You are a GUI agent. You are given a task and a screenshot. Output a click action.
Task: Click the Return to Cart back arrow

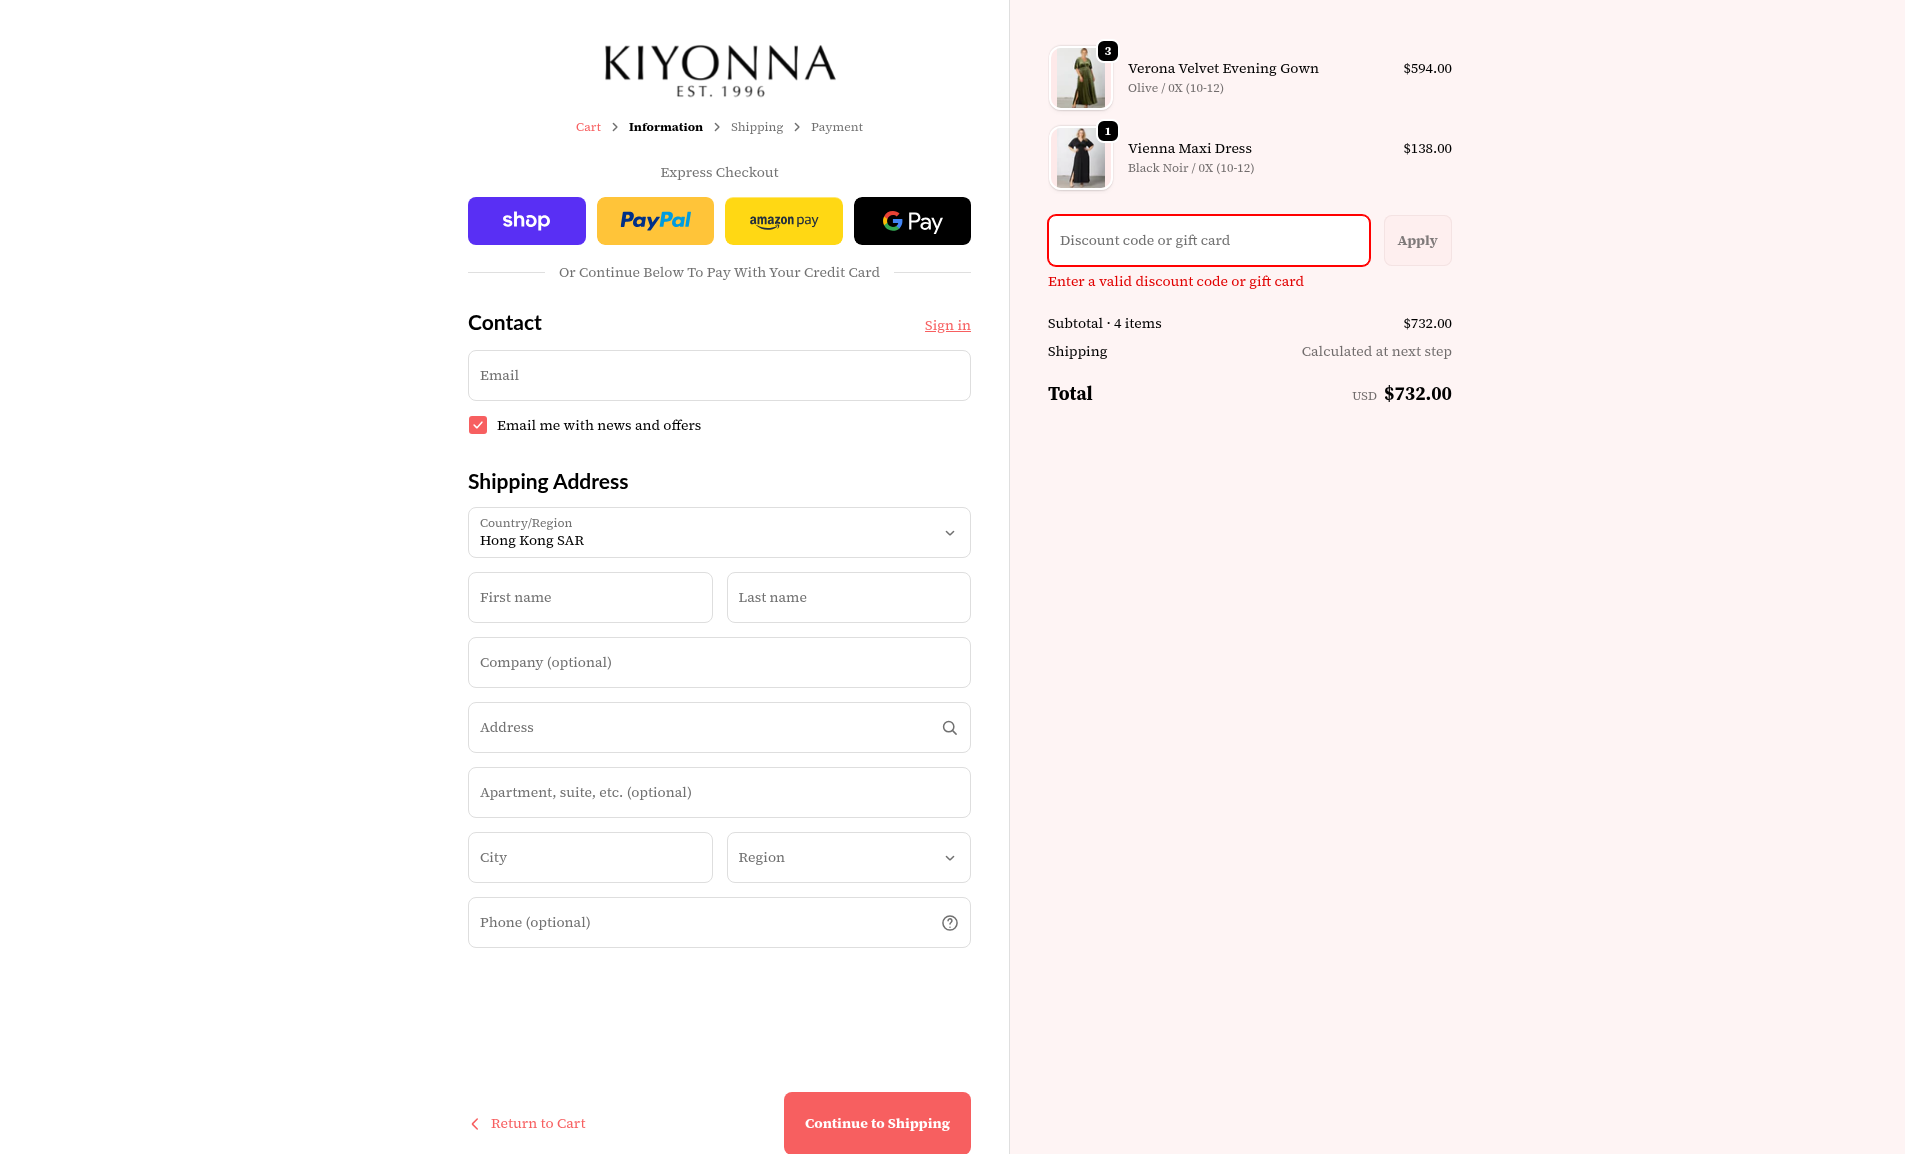click(x=475, y=1124)
